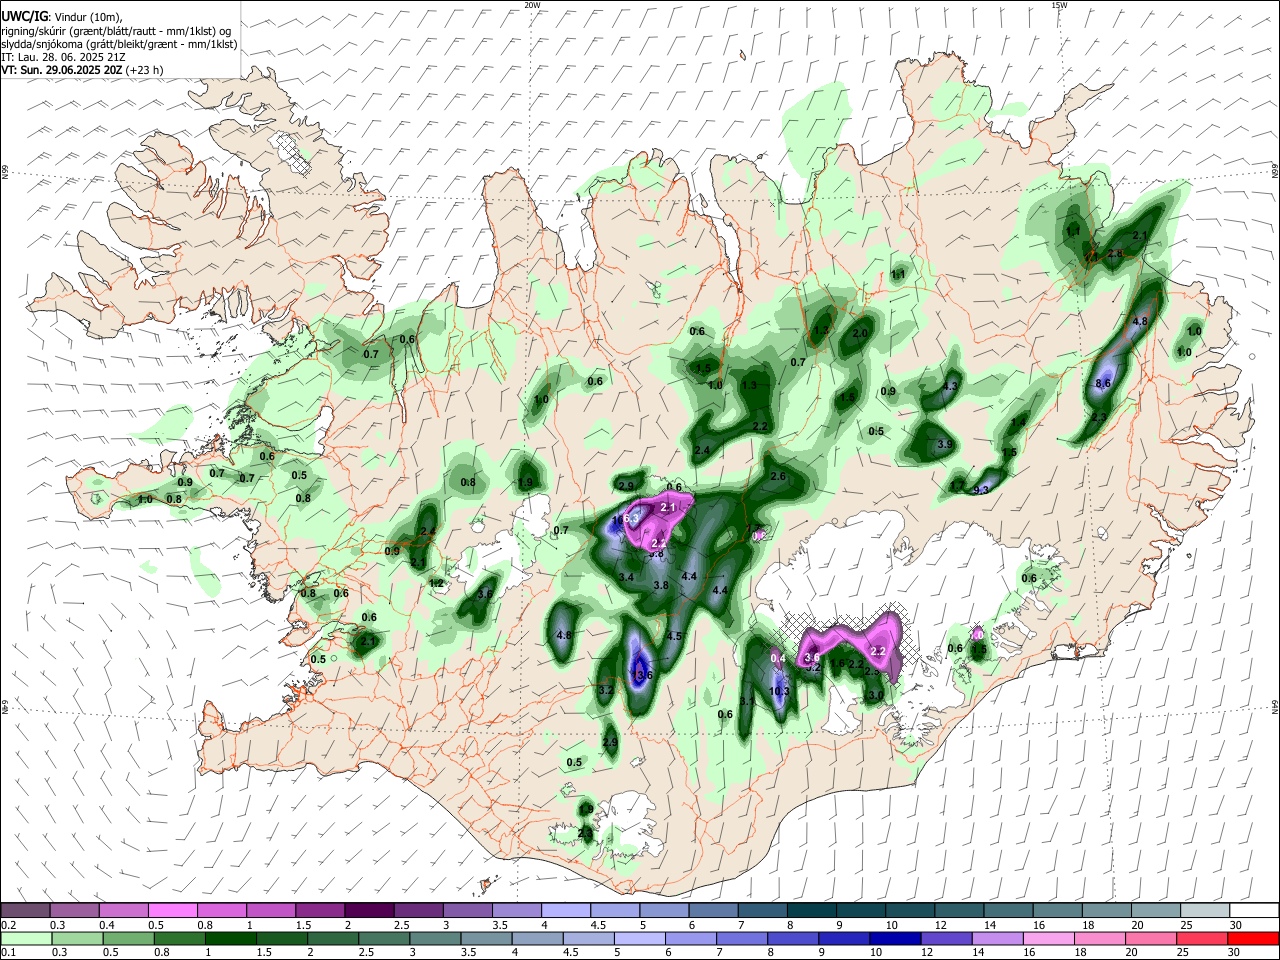This screenshot has width=1280, height=960.
Task: Select the 13.6 precipitation label
Action: coord(641,675)
